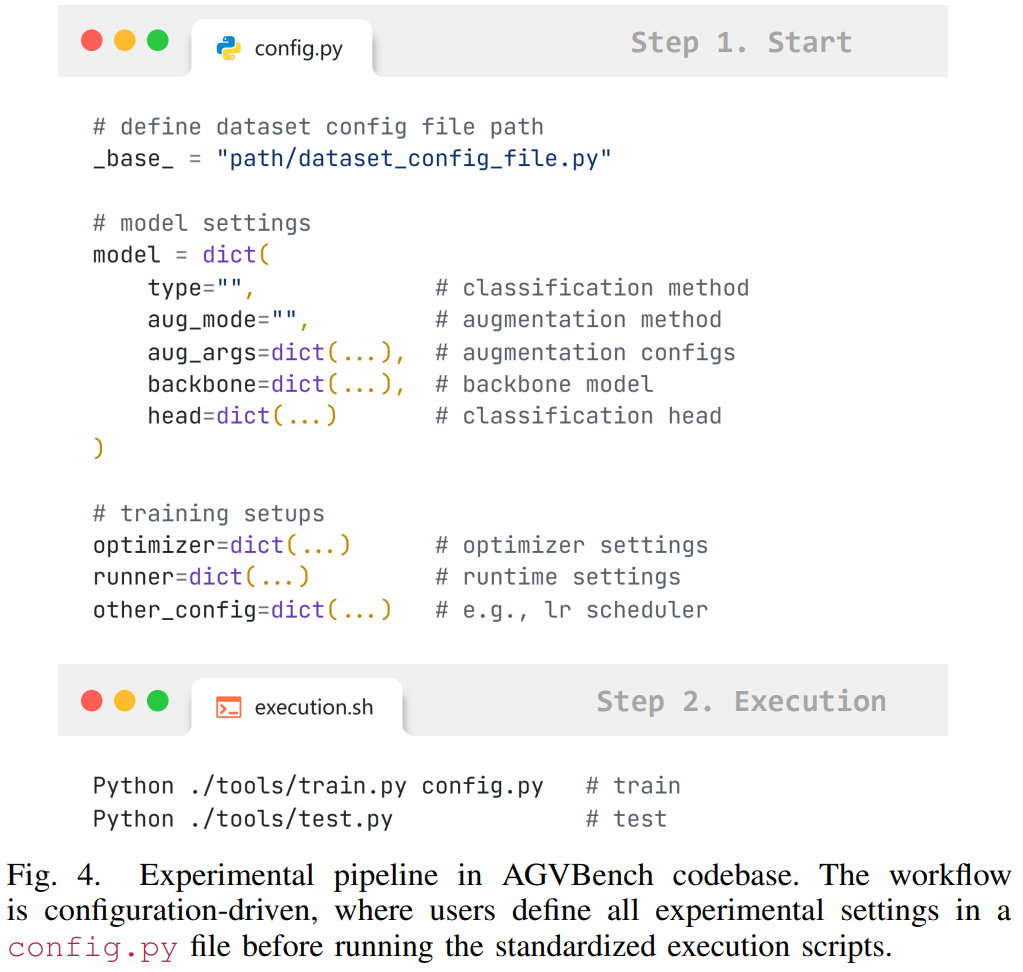The image size is (1023, 972).
Task: Click the "# backbone model" comment
Action: tap(544, 384)
